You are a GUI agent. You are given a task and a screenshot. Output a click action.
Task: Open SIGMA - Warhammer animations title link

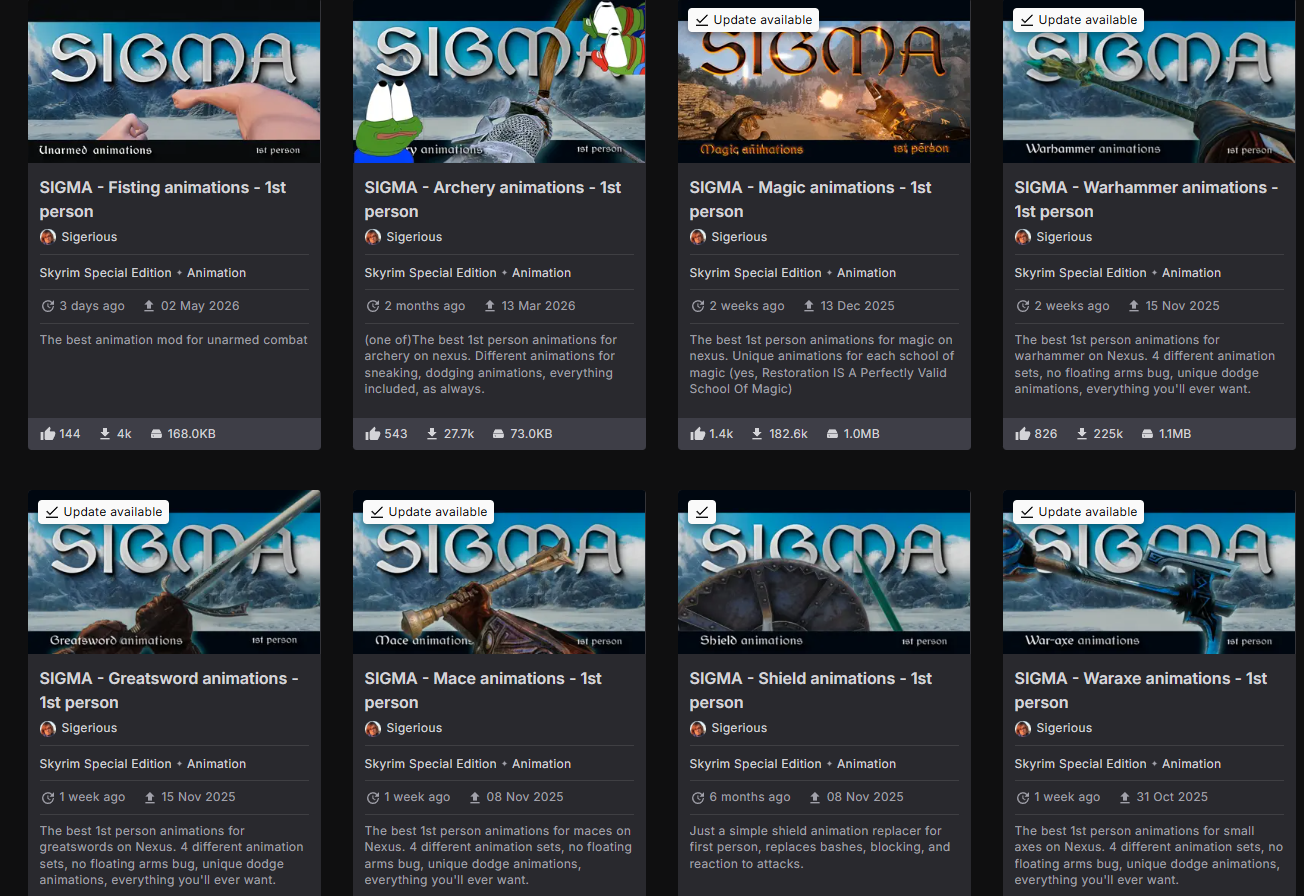tap(1146, 199)
